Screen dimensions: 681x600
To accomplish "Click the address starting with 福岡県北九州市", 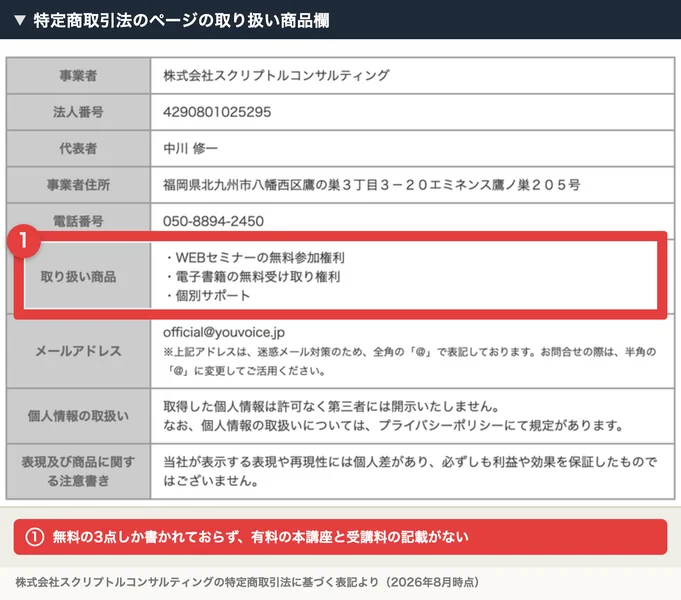I will click(x=372, y=185).
